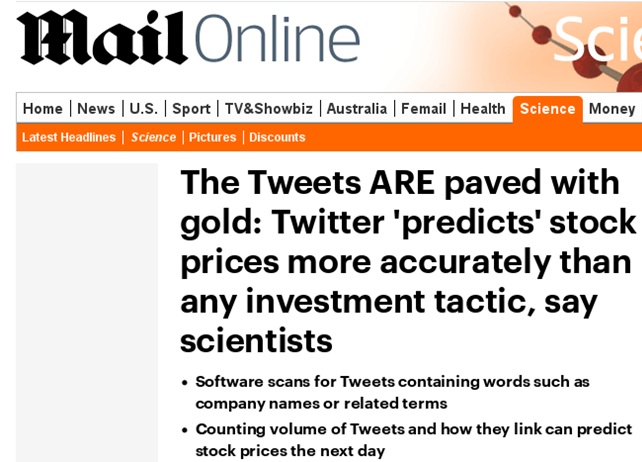Screen dimensions: 642x462
Task: Open the Sport section
Action: pyautogui.click(x=191, y=109)
